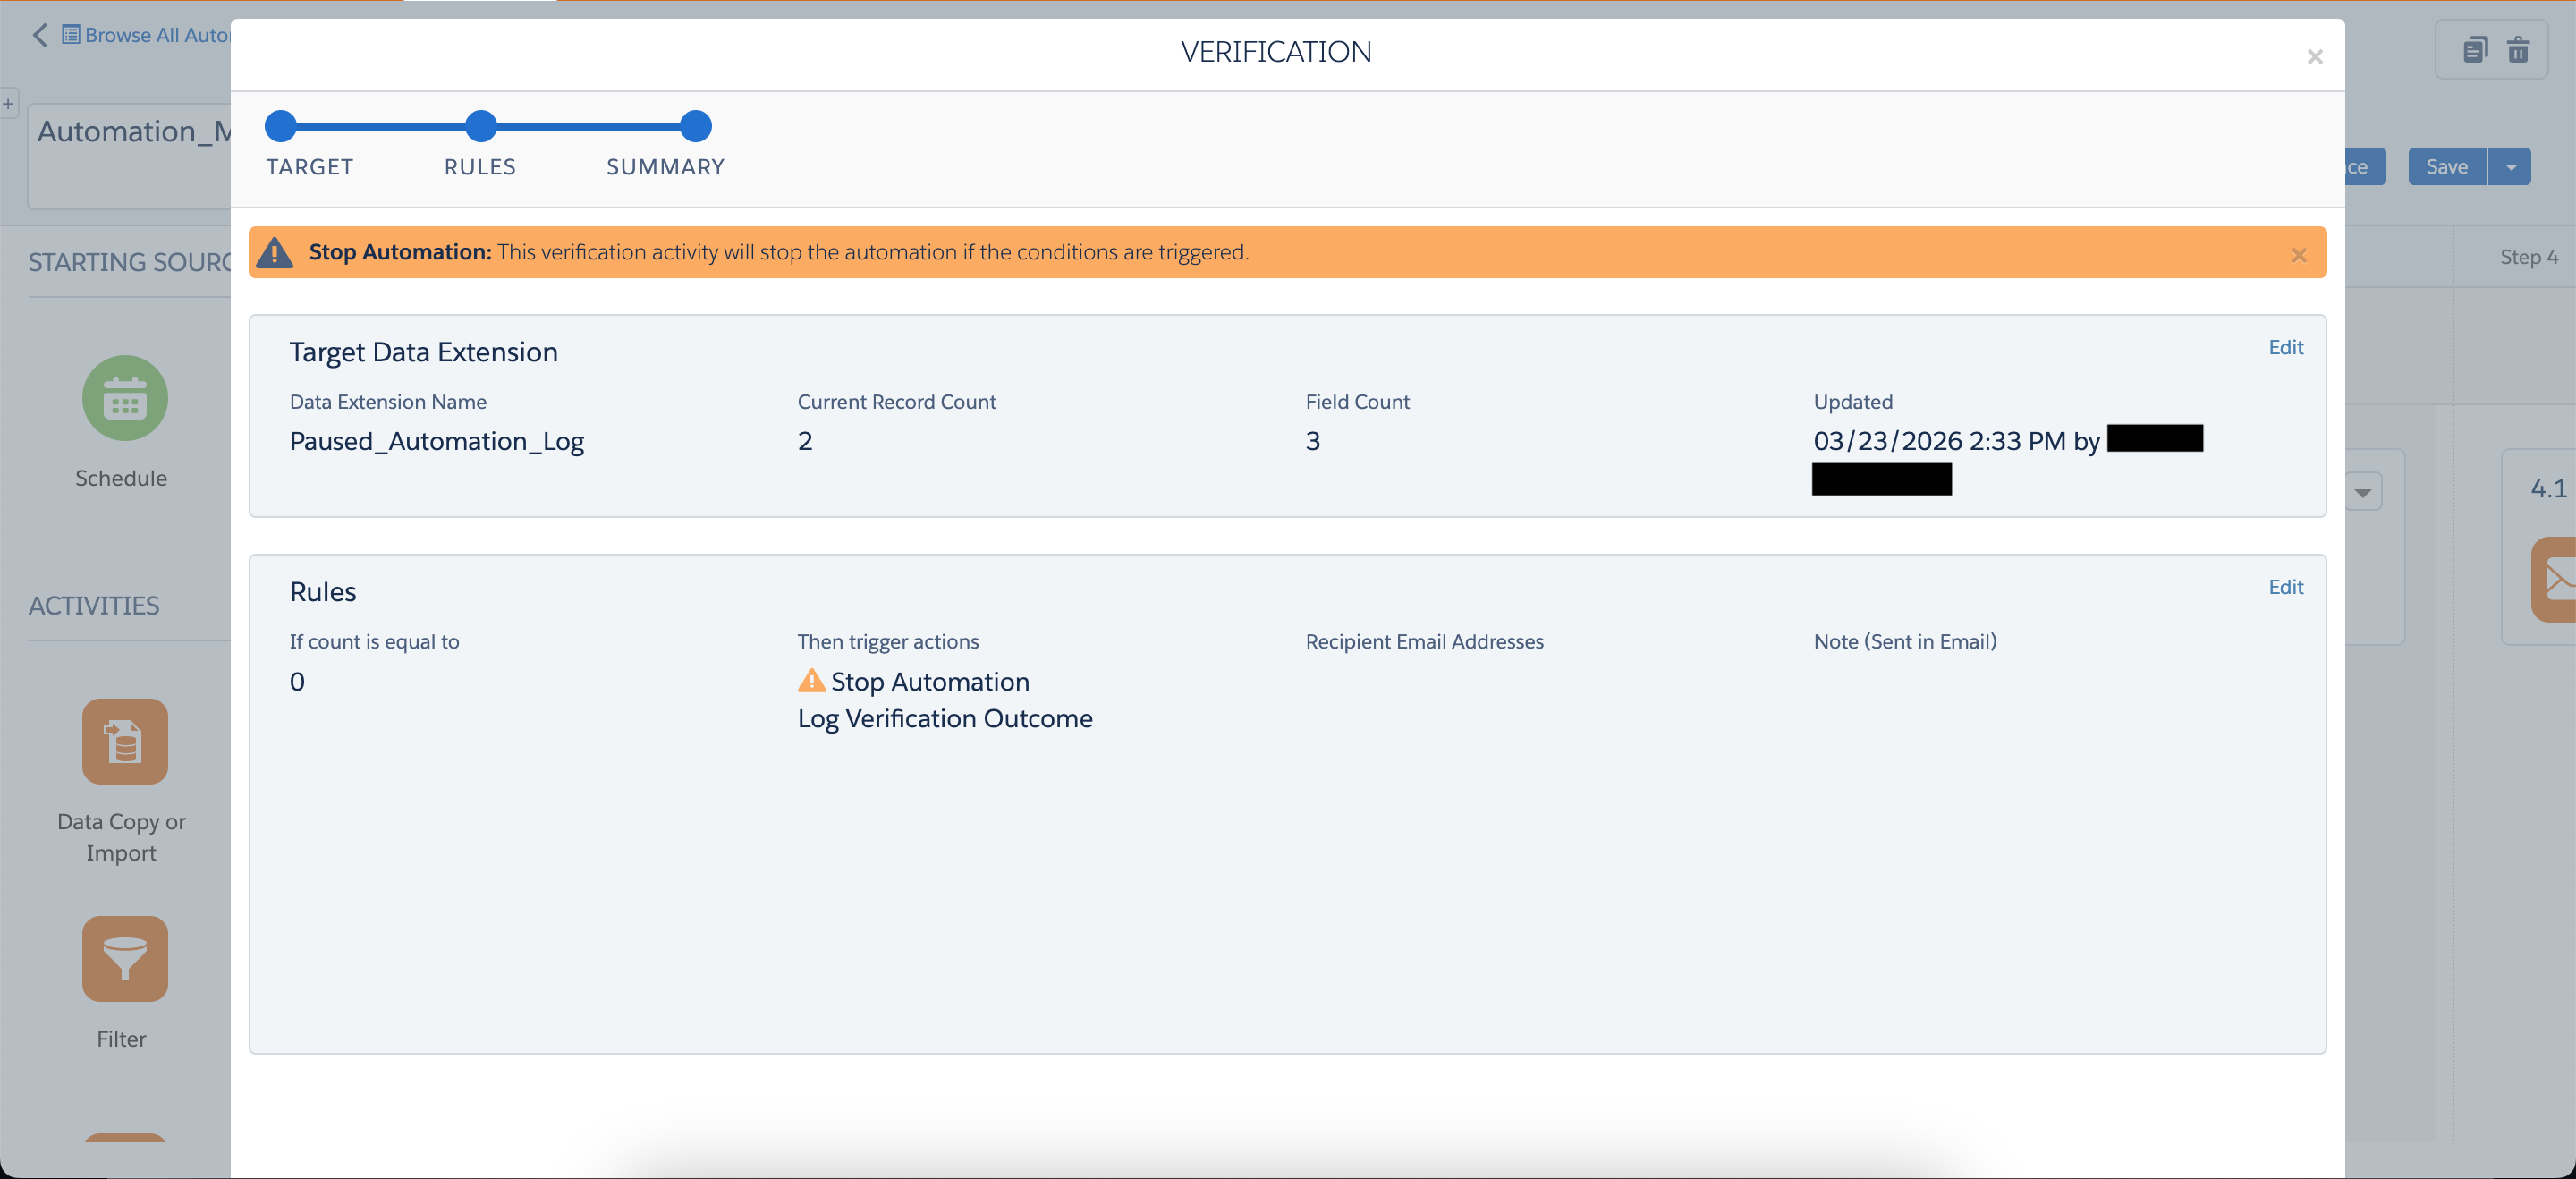Click the Schedule label under the calendar icon

(121, 478)
